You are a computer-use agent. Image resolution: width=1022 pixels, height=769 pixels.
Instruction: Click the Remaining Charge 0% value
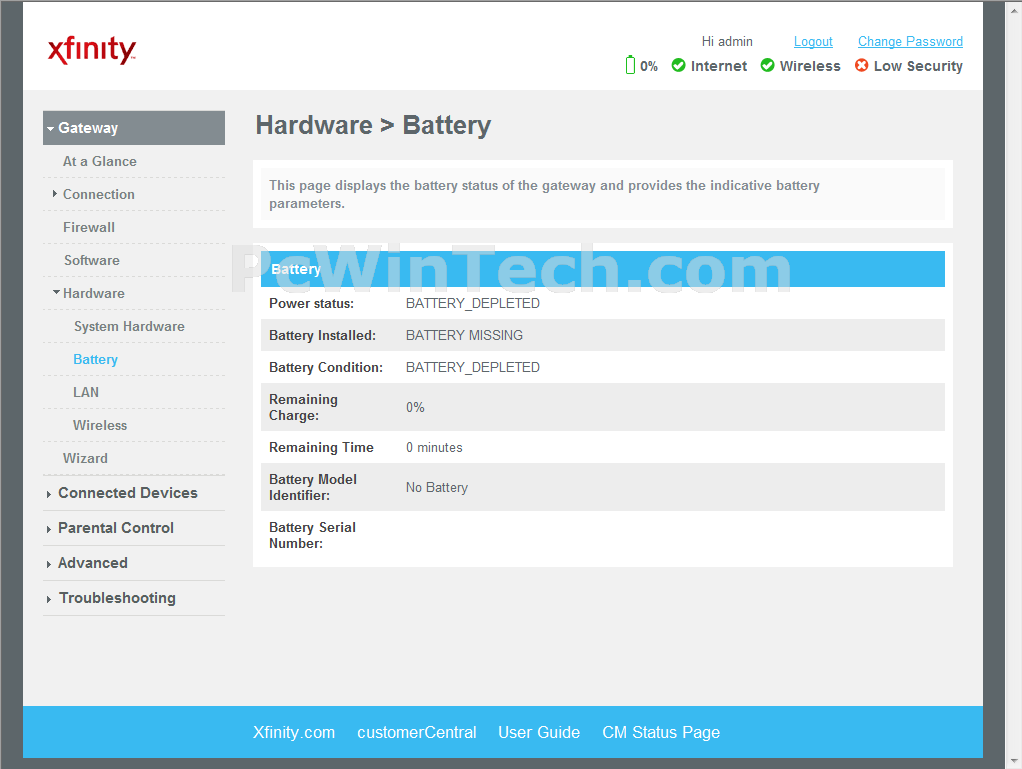pos(415,407)
